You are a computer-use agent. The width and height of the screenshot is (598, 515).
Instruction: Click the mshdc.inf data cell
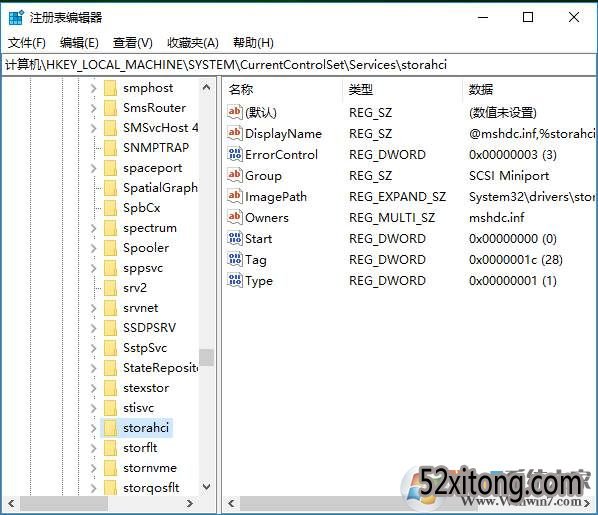(x=497, y=218)
